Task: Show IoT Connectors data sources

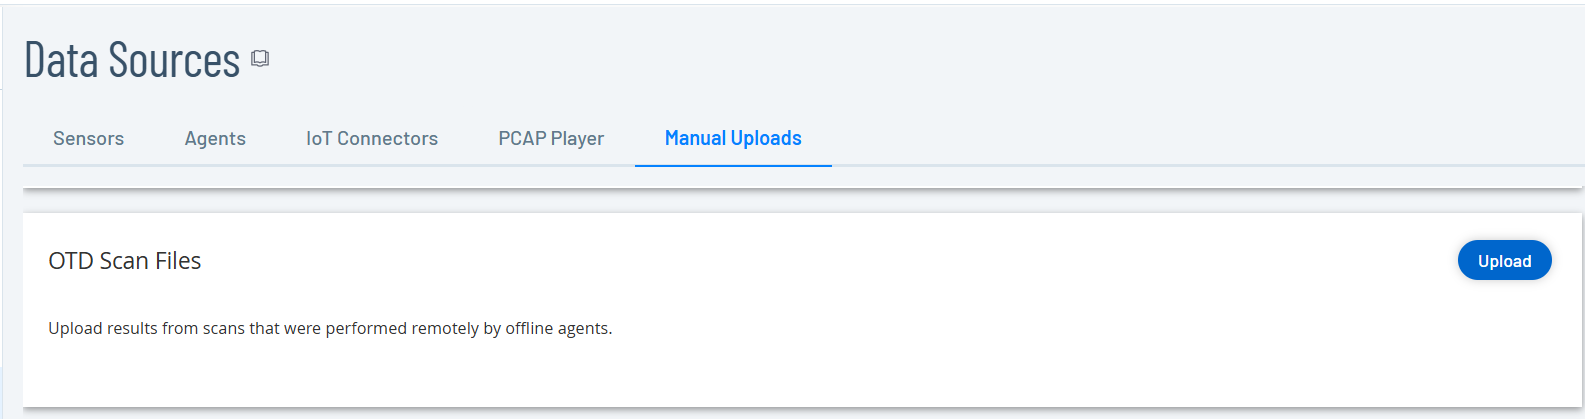Action: pos(372,138)
